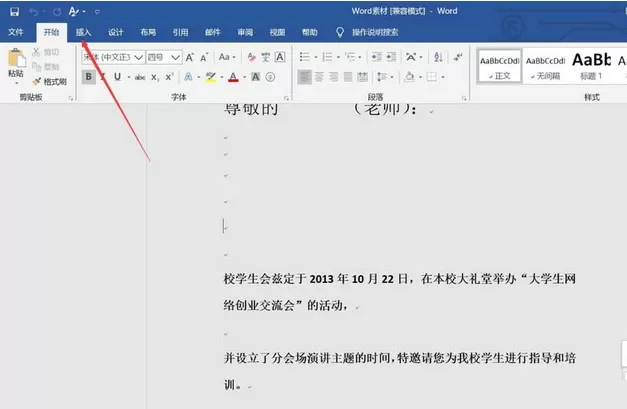Apply red font color A

pos(233,77)
